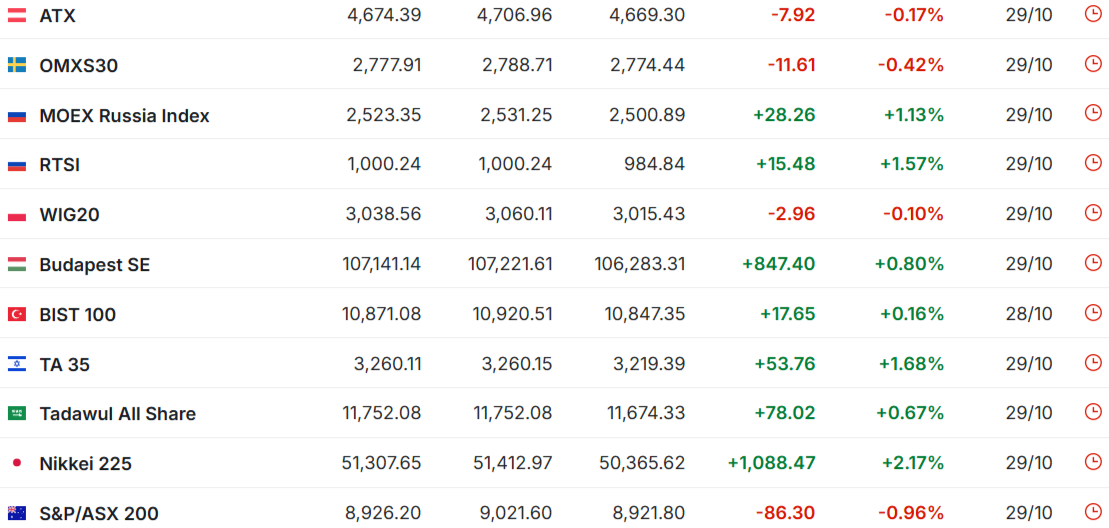Open the ATX index link
1109x528 pixels.
tap(57, 16)
